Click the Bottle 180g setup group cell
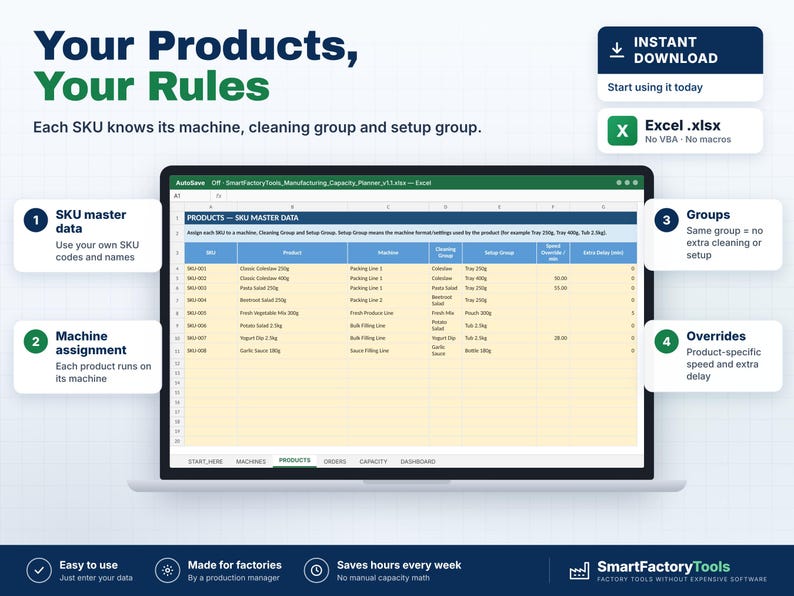 pyautogui.click(x=499, y=350)
